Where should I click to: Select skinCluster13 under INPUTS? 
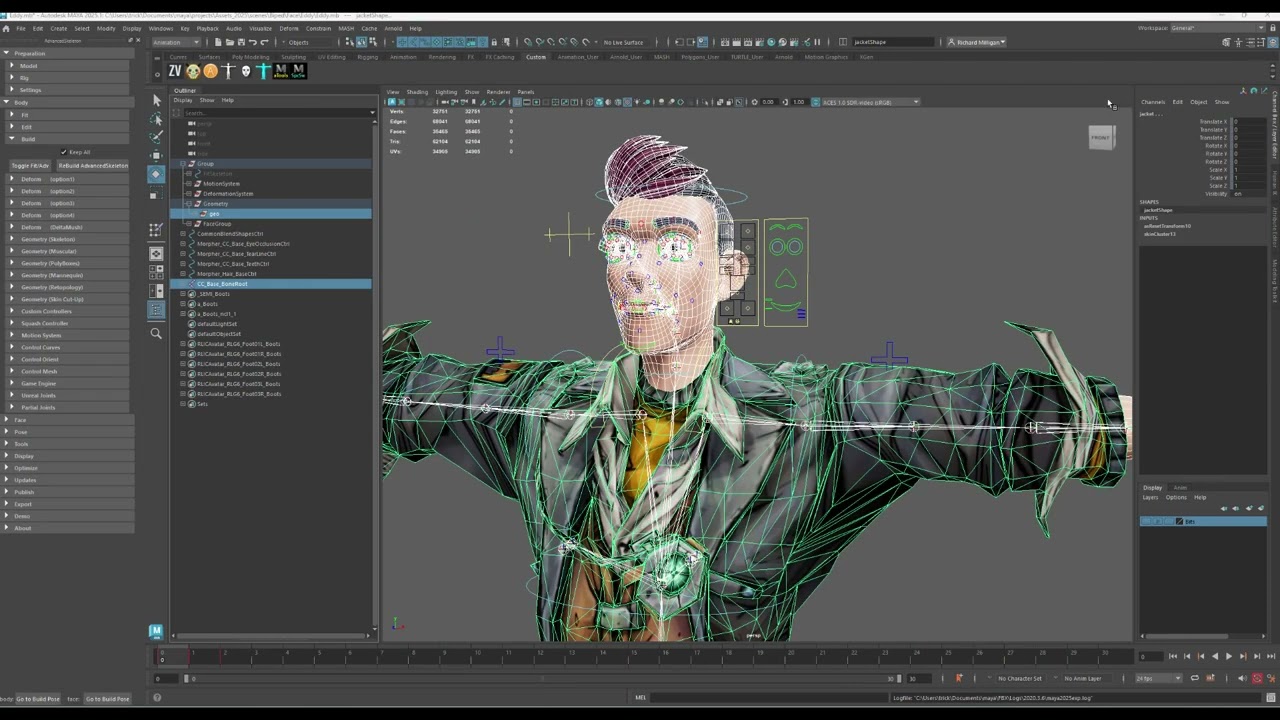(1160, 234)
